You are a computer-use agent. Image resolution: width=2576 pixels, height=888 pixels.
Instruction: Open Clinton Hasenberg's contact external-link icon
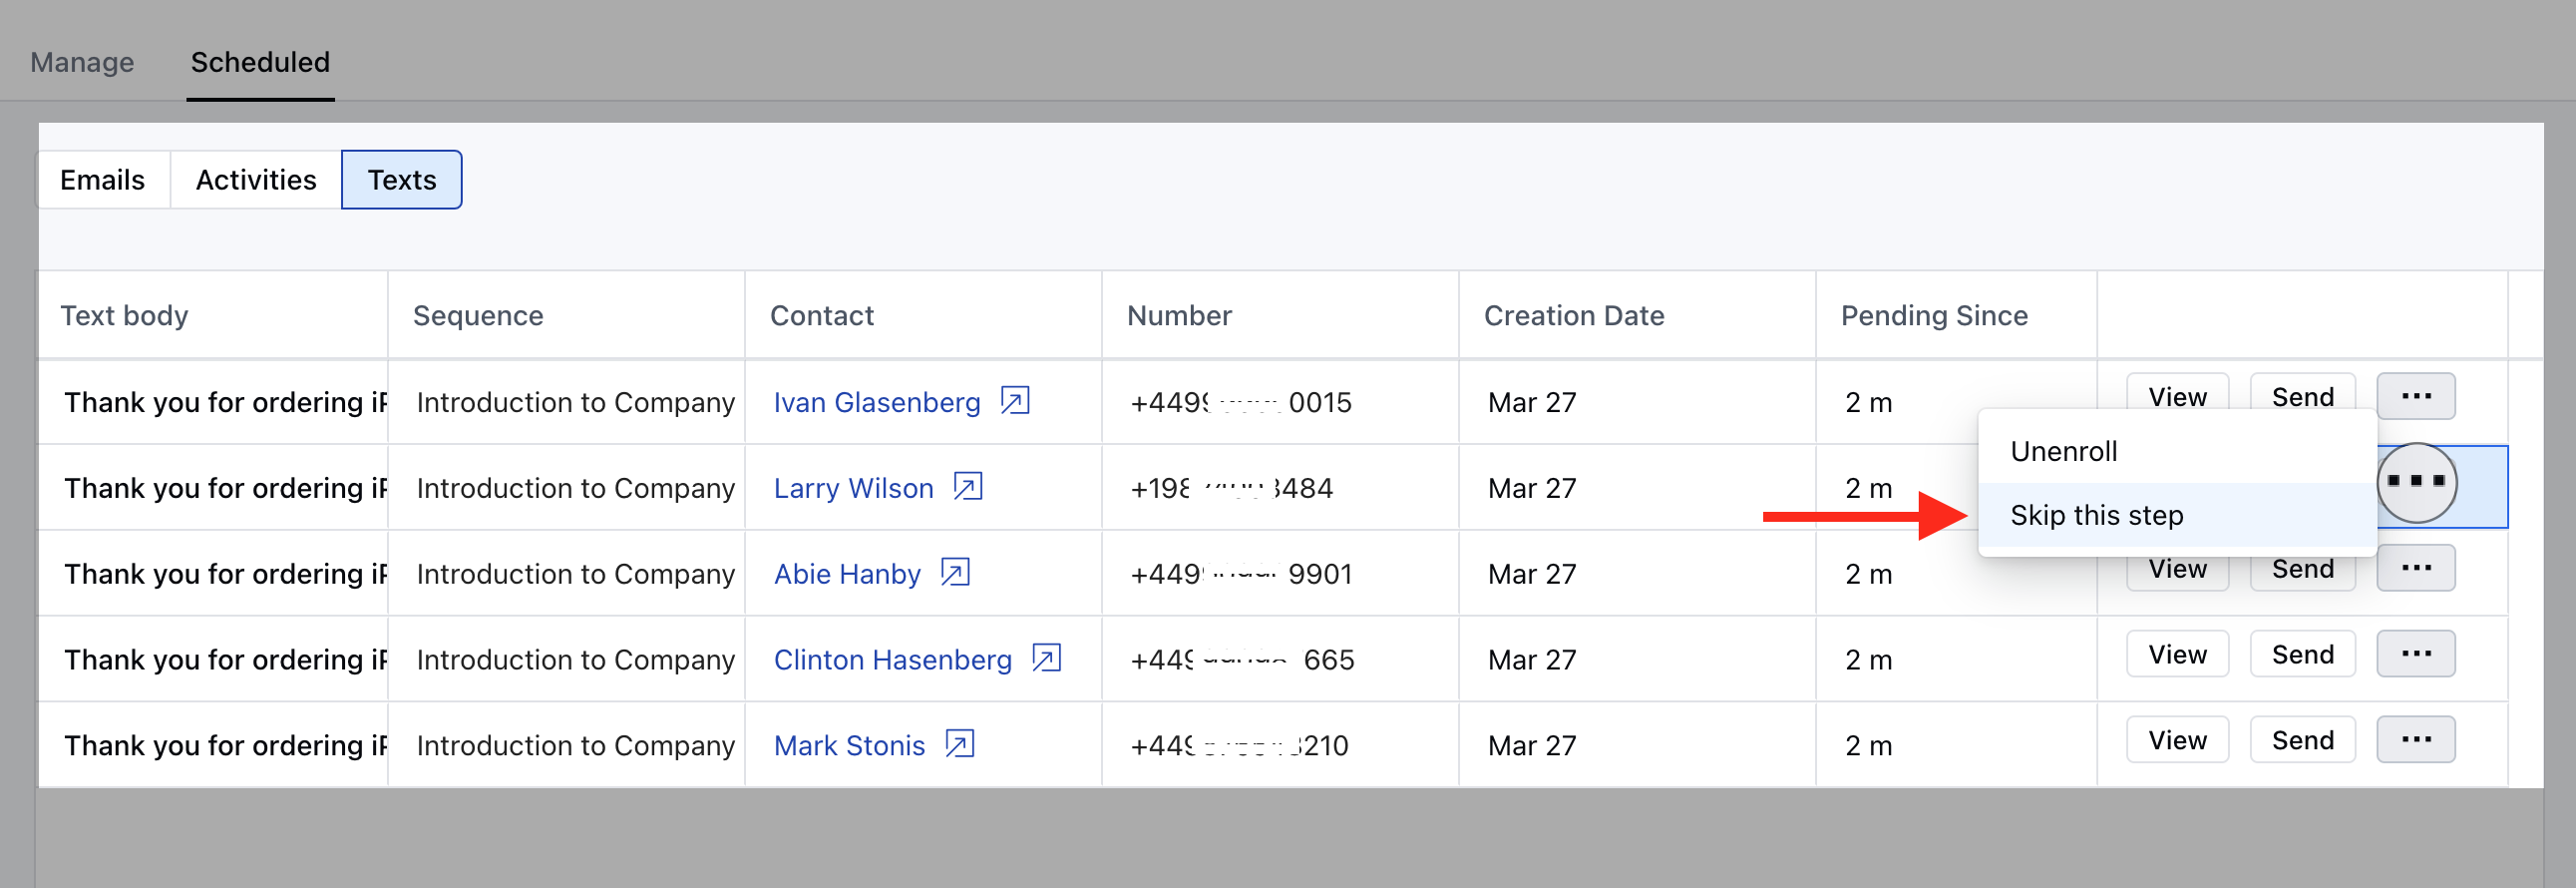(1046, 659)
